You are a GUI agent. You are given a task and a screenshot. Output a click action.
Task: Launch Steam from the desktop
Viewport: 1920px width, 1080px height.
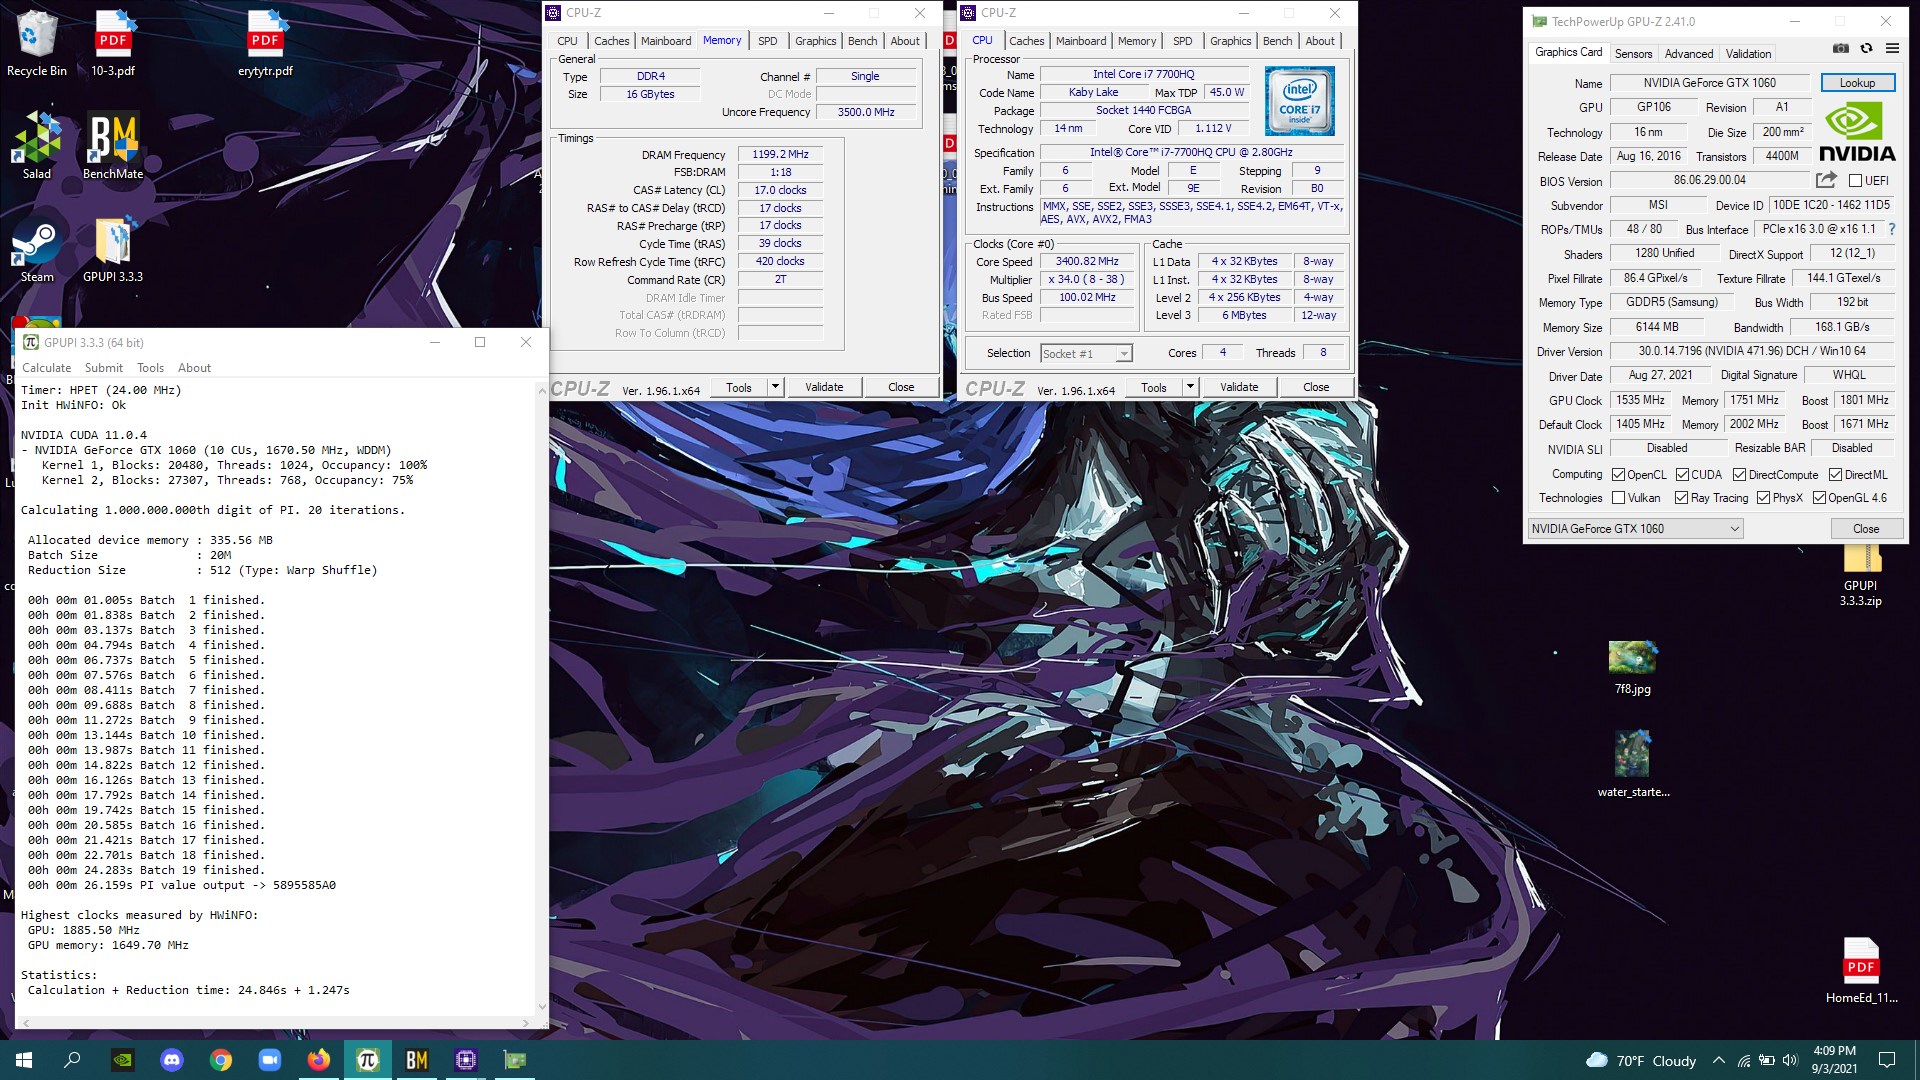click(36, 249)
